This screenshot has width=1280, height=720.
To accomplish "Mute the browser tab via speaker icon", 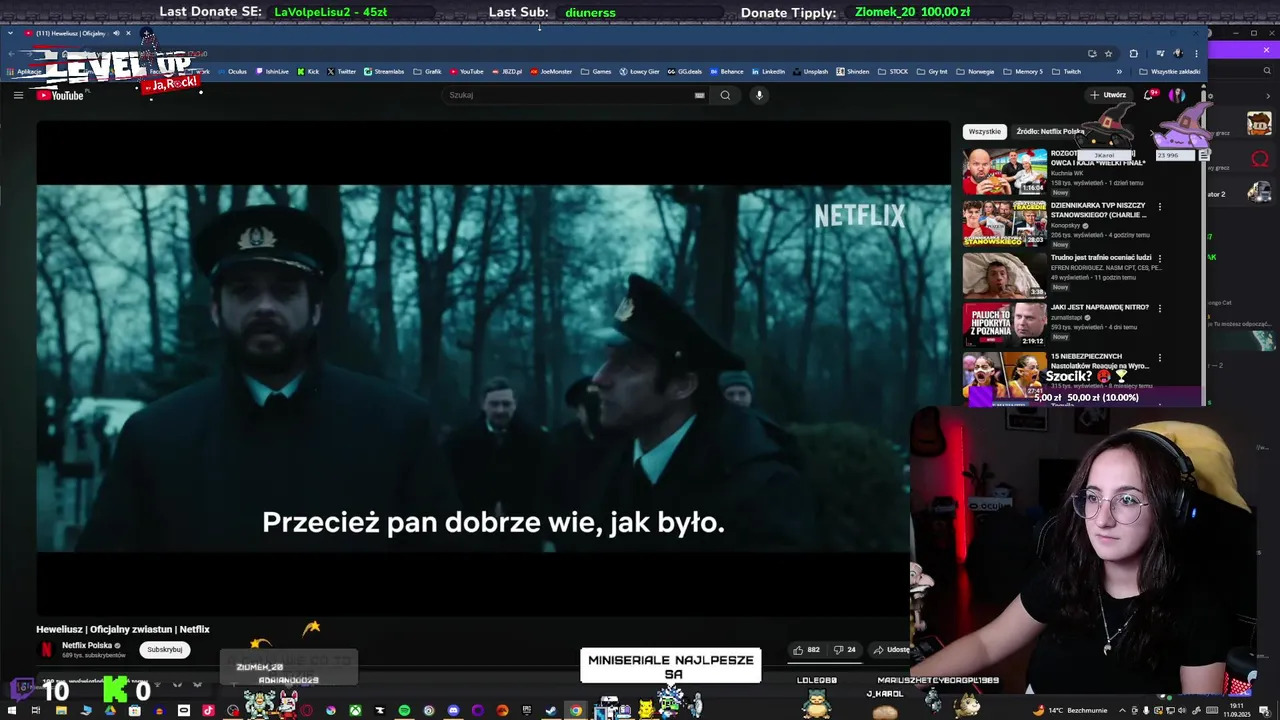I will tap(116, 33).
